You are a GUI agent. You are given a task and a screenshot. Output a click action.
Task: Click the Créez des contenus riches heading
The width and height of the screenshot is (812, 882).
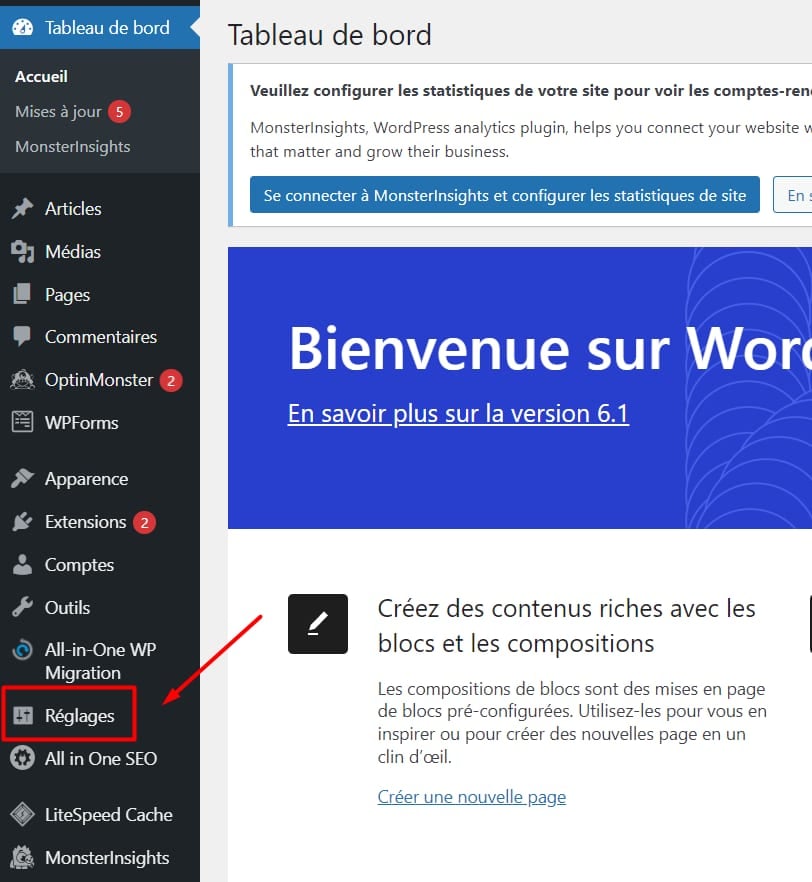click(566, 626)
